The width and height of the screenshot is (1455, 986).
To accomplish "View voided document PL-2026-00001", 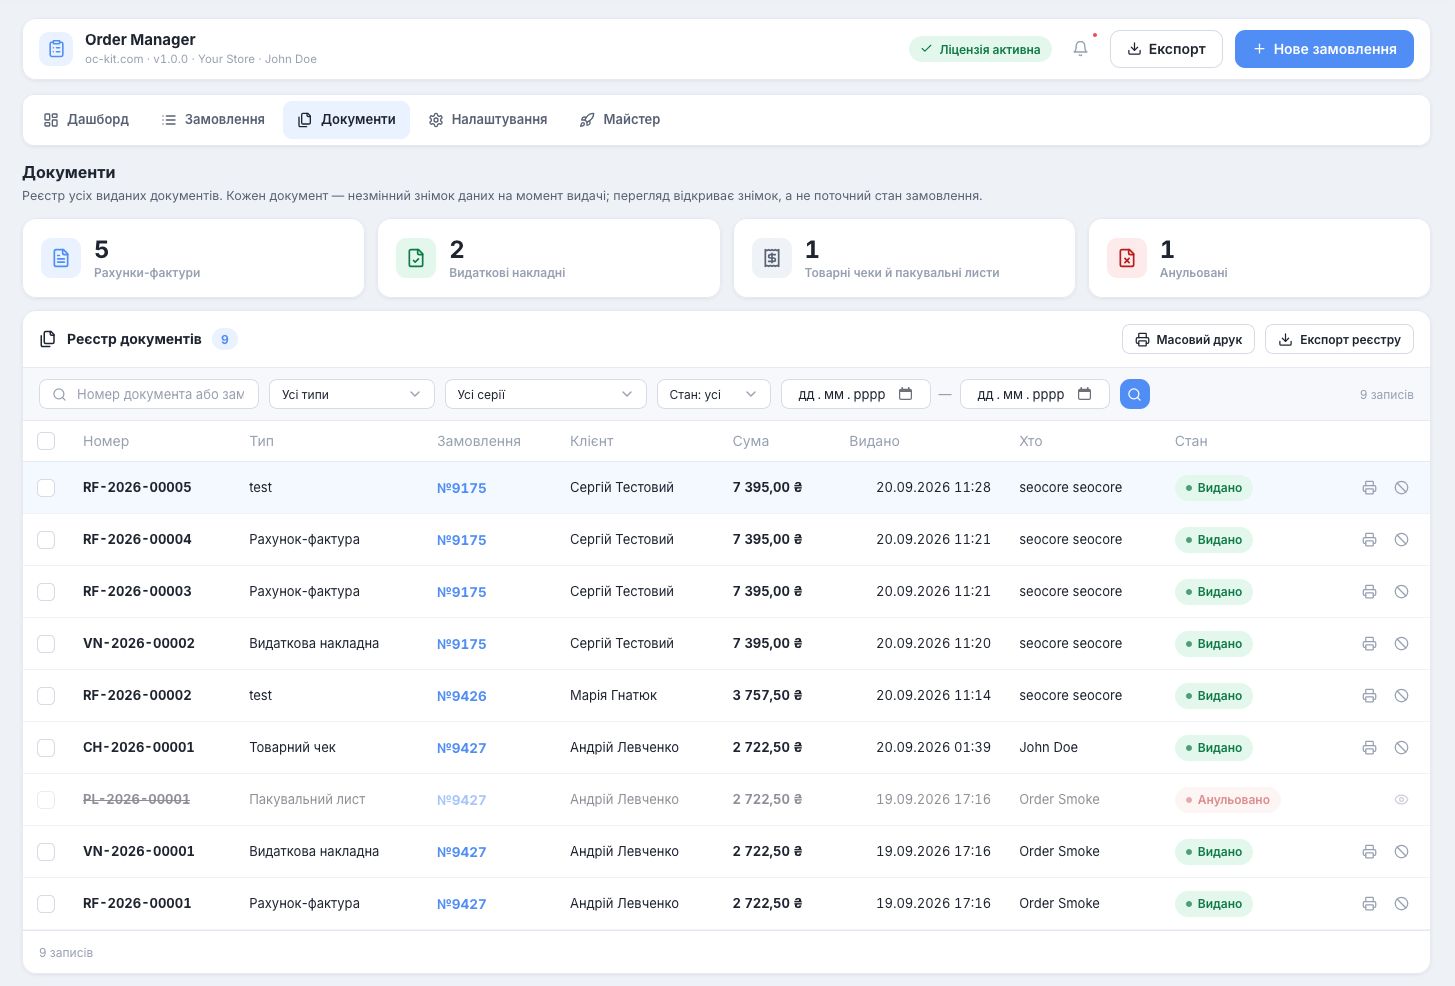I will pos(1401,800).
